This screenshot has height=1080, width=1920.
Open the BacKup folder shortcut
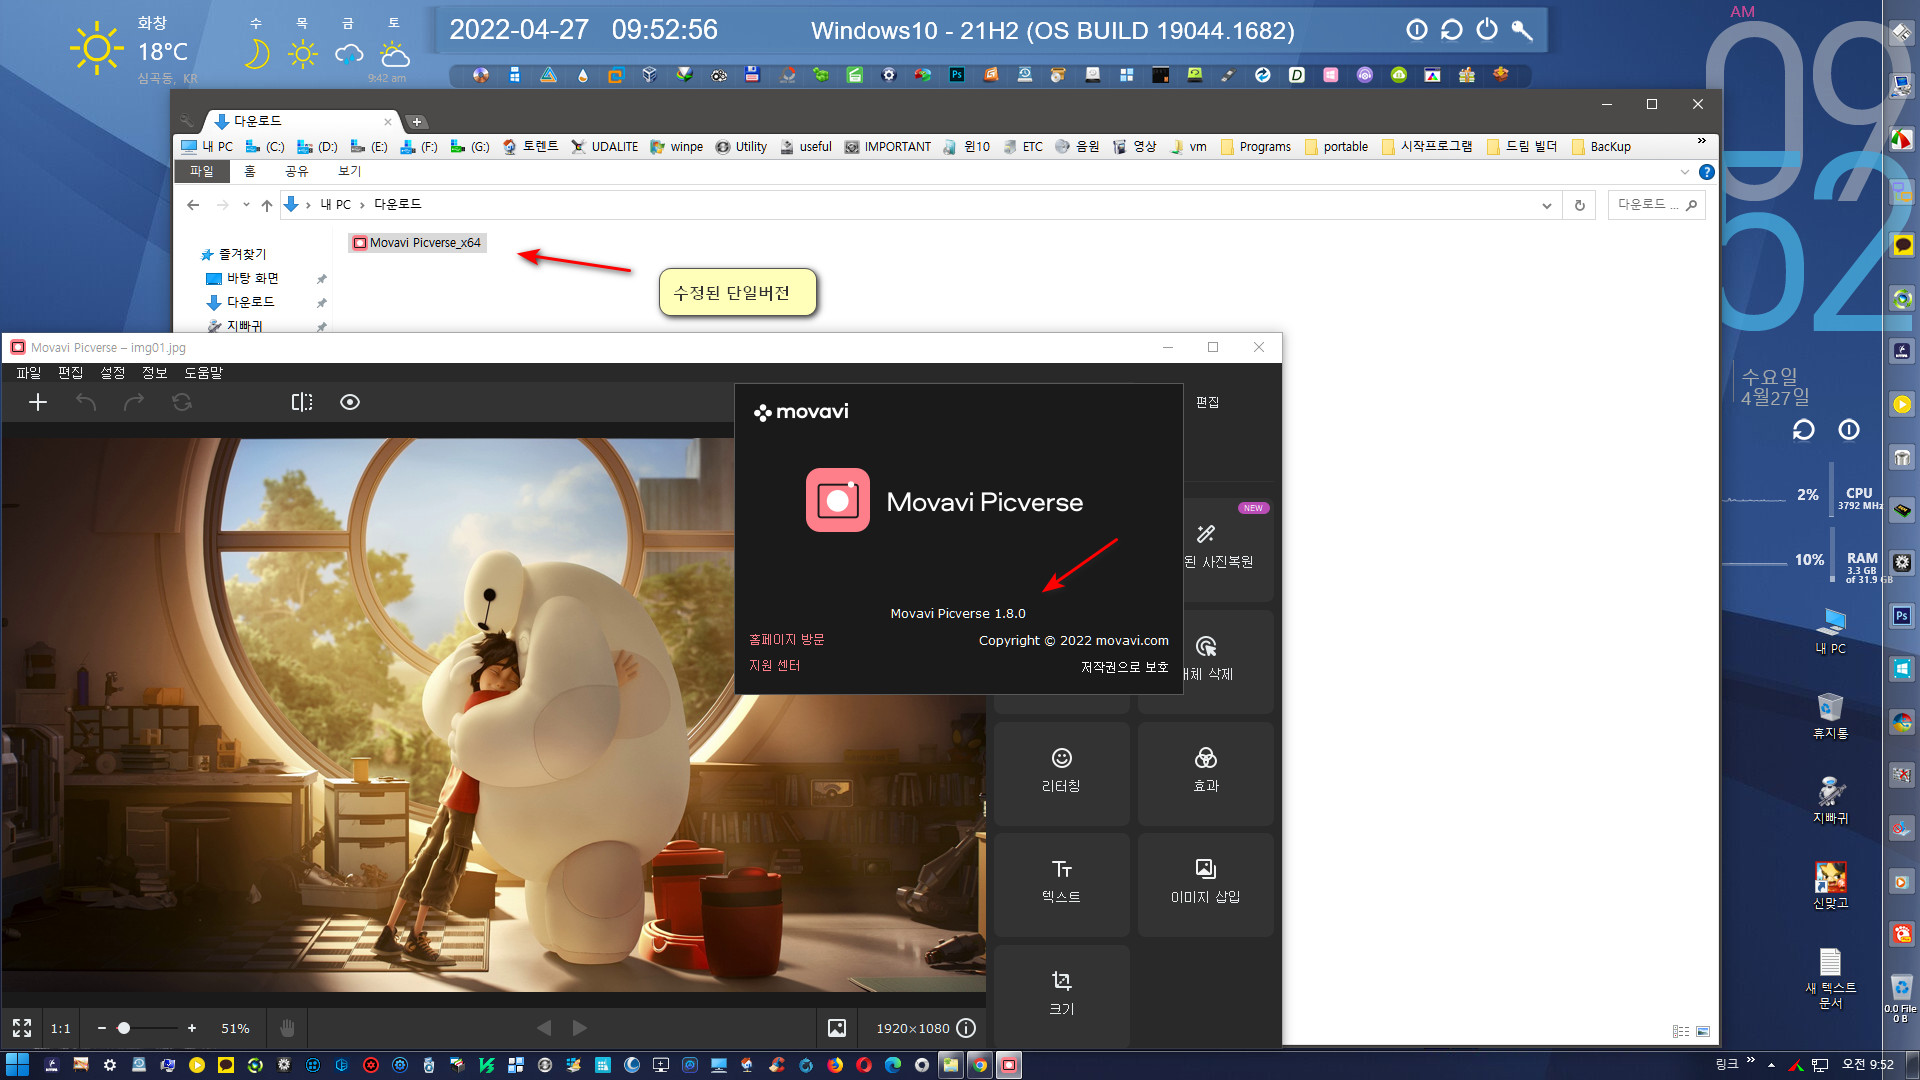(x=1601, y=147)
